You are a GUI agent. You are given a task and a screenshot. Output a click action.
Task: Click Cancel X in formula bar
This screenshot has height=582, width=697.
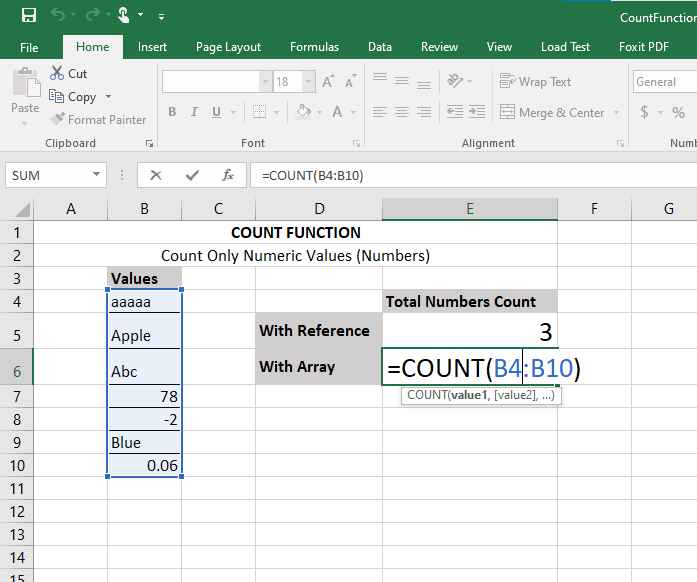coord(156,175)
